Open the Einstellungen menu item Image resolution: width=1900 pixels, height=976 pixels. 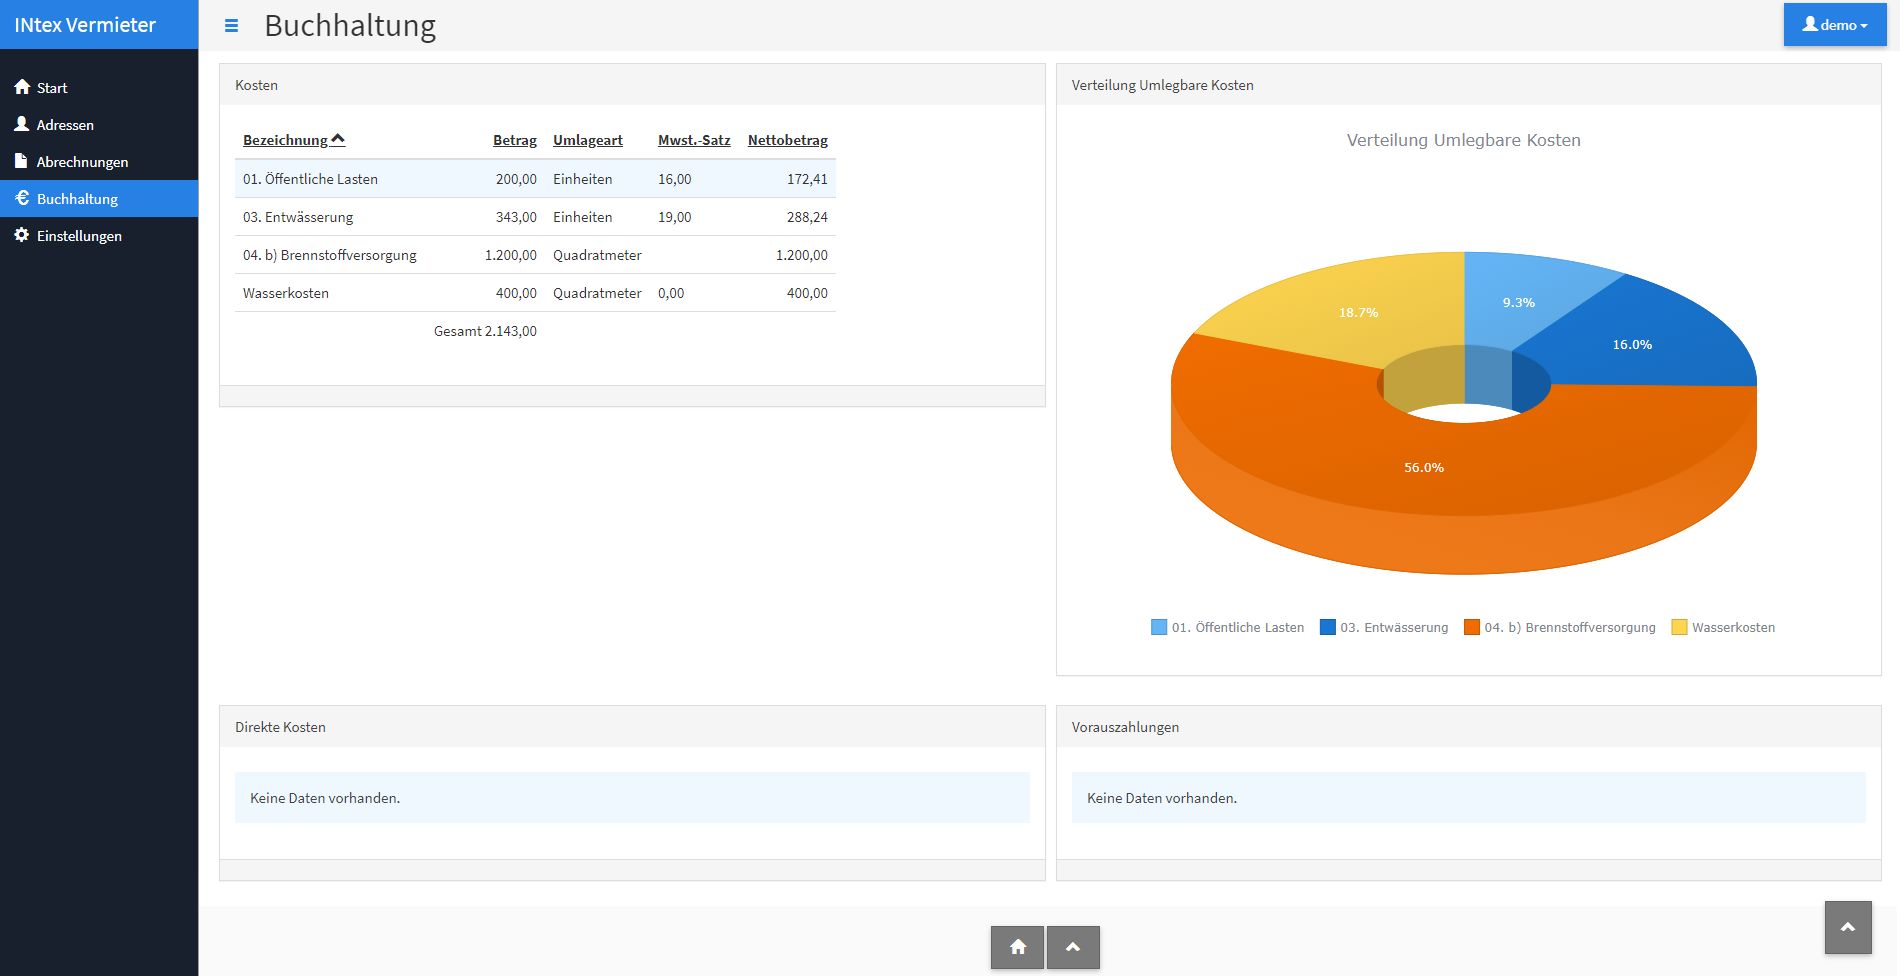(x=99, y=236)
